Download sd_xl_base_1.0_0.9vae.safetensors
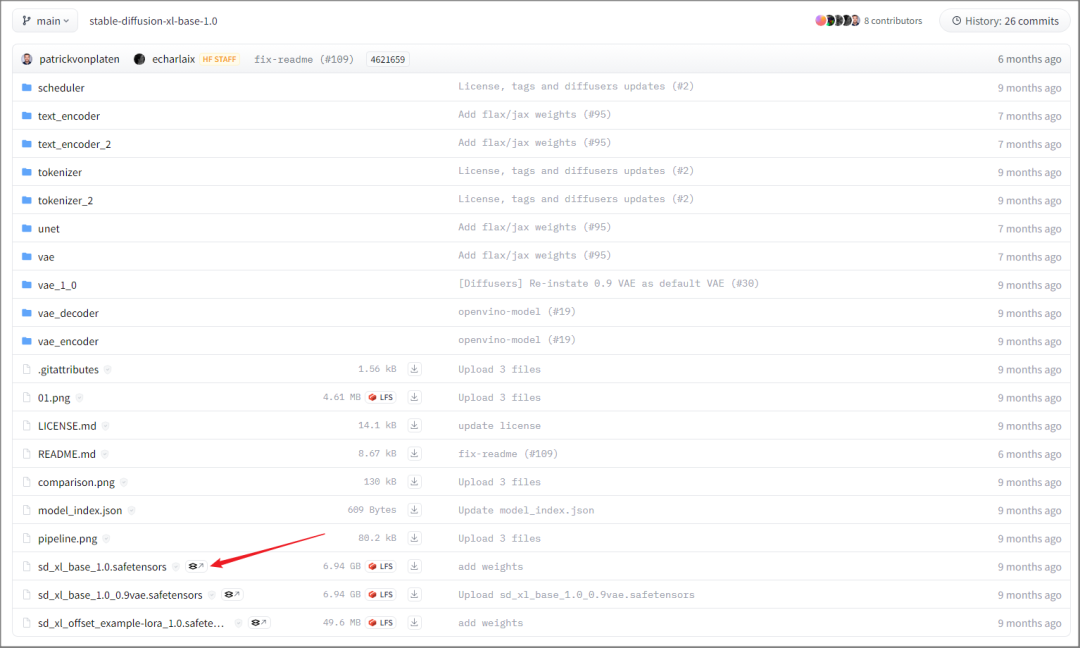 click(414, 595)
